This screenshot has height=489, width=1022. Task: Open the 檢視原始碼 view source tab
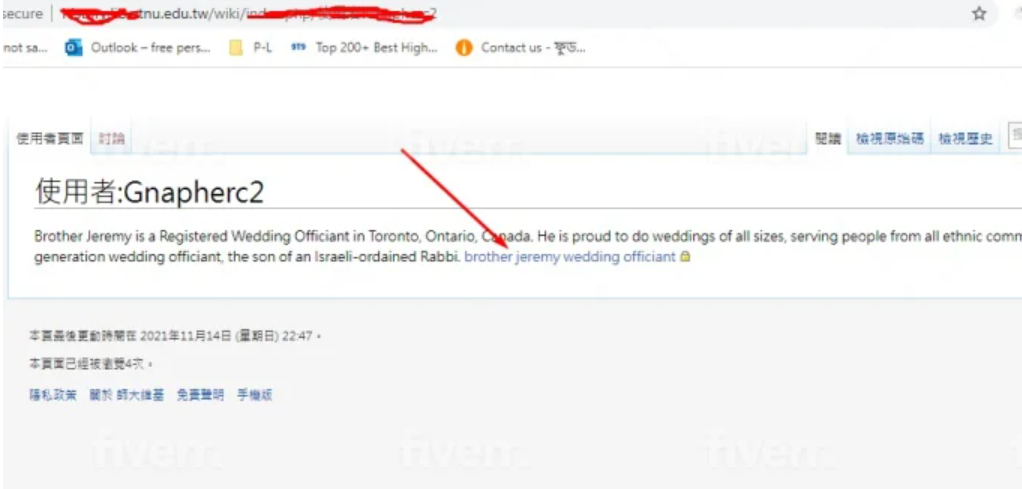point(890,138)
